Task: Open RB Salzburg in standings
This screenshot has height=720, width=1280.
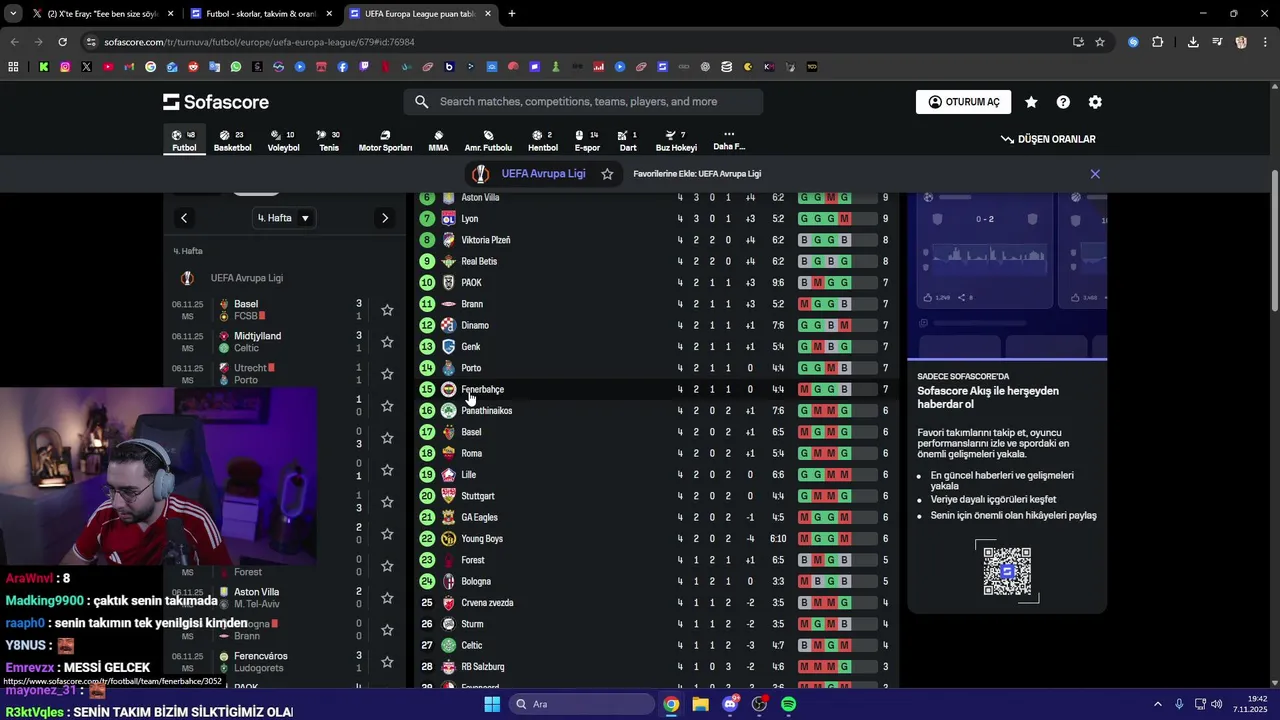Action: (x=482, y=667)
